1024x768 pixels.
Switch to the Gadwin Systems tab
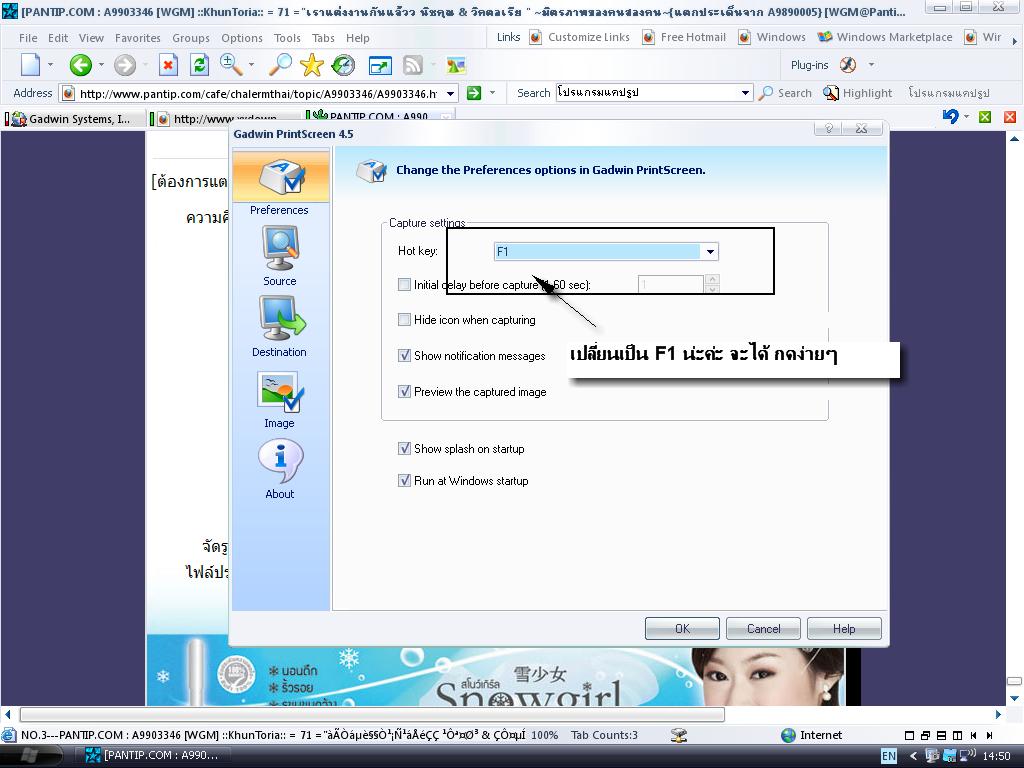tap(72, 119)
